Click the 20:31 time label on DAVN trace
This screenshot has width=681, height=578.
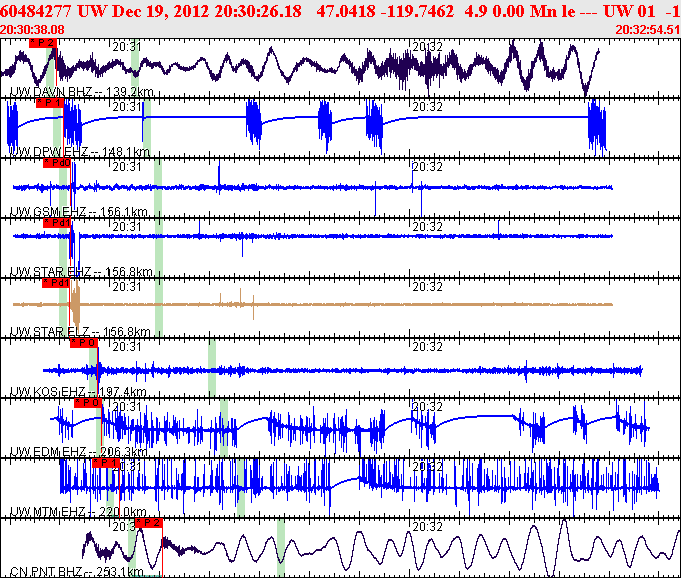pyautogui.click(x=127, y=46)
